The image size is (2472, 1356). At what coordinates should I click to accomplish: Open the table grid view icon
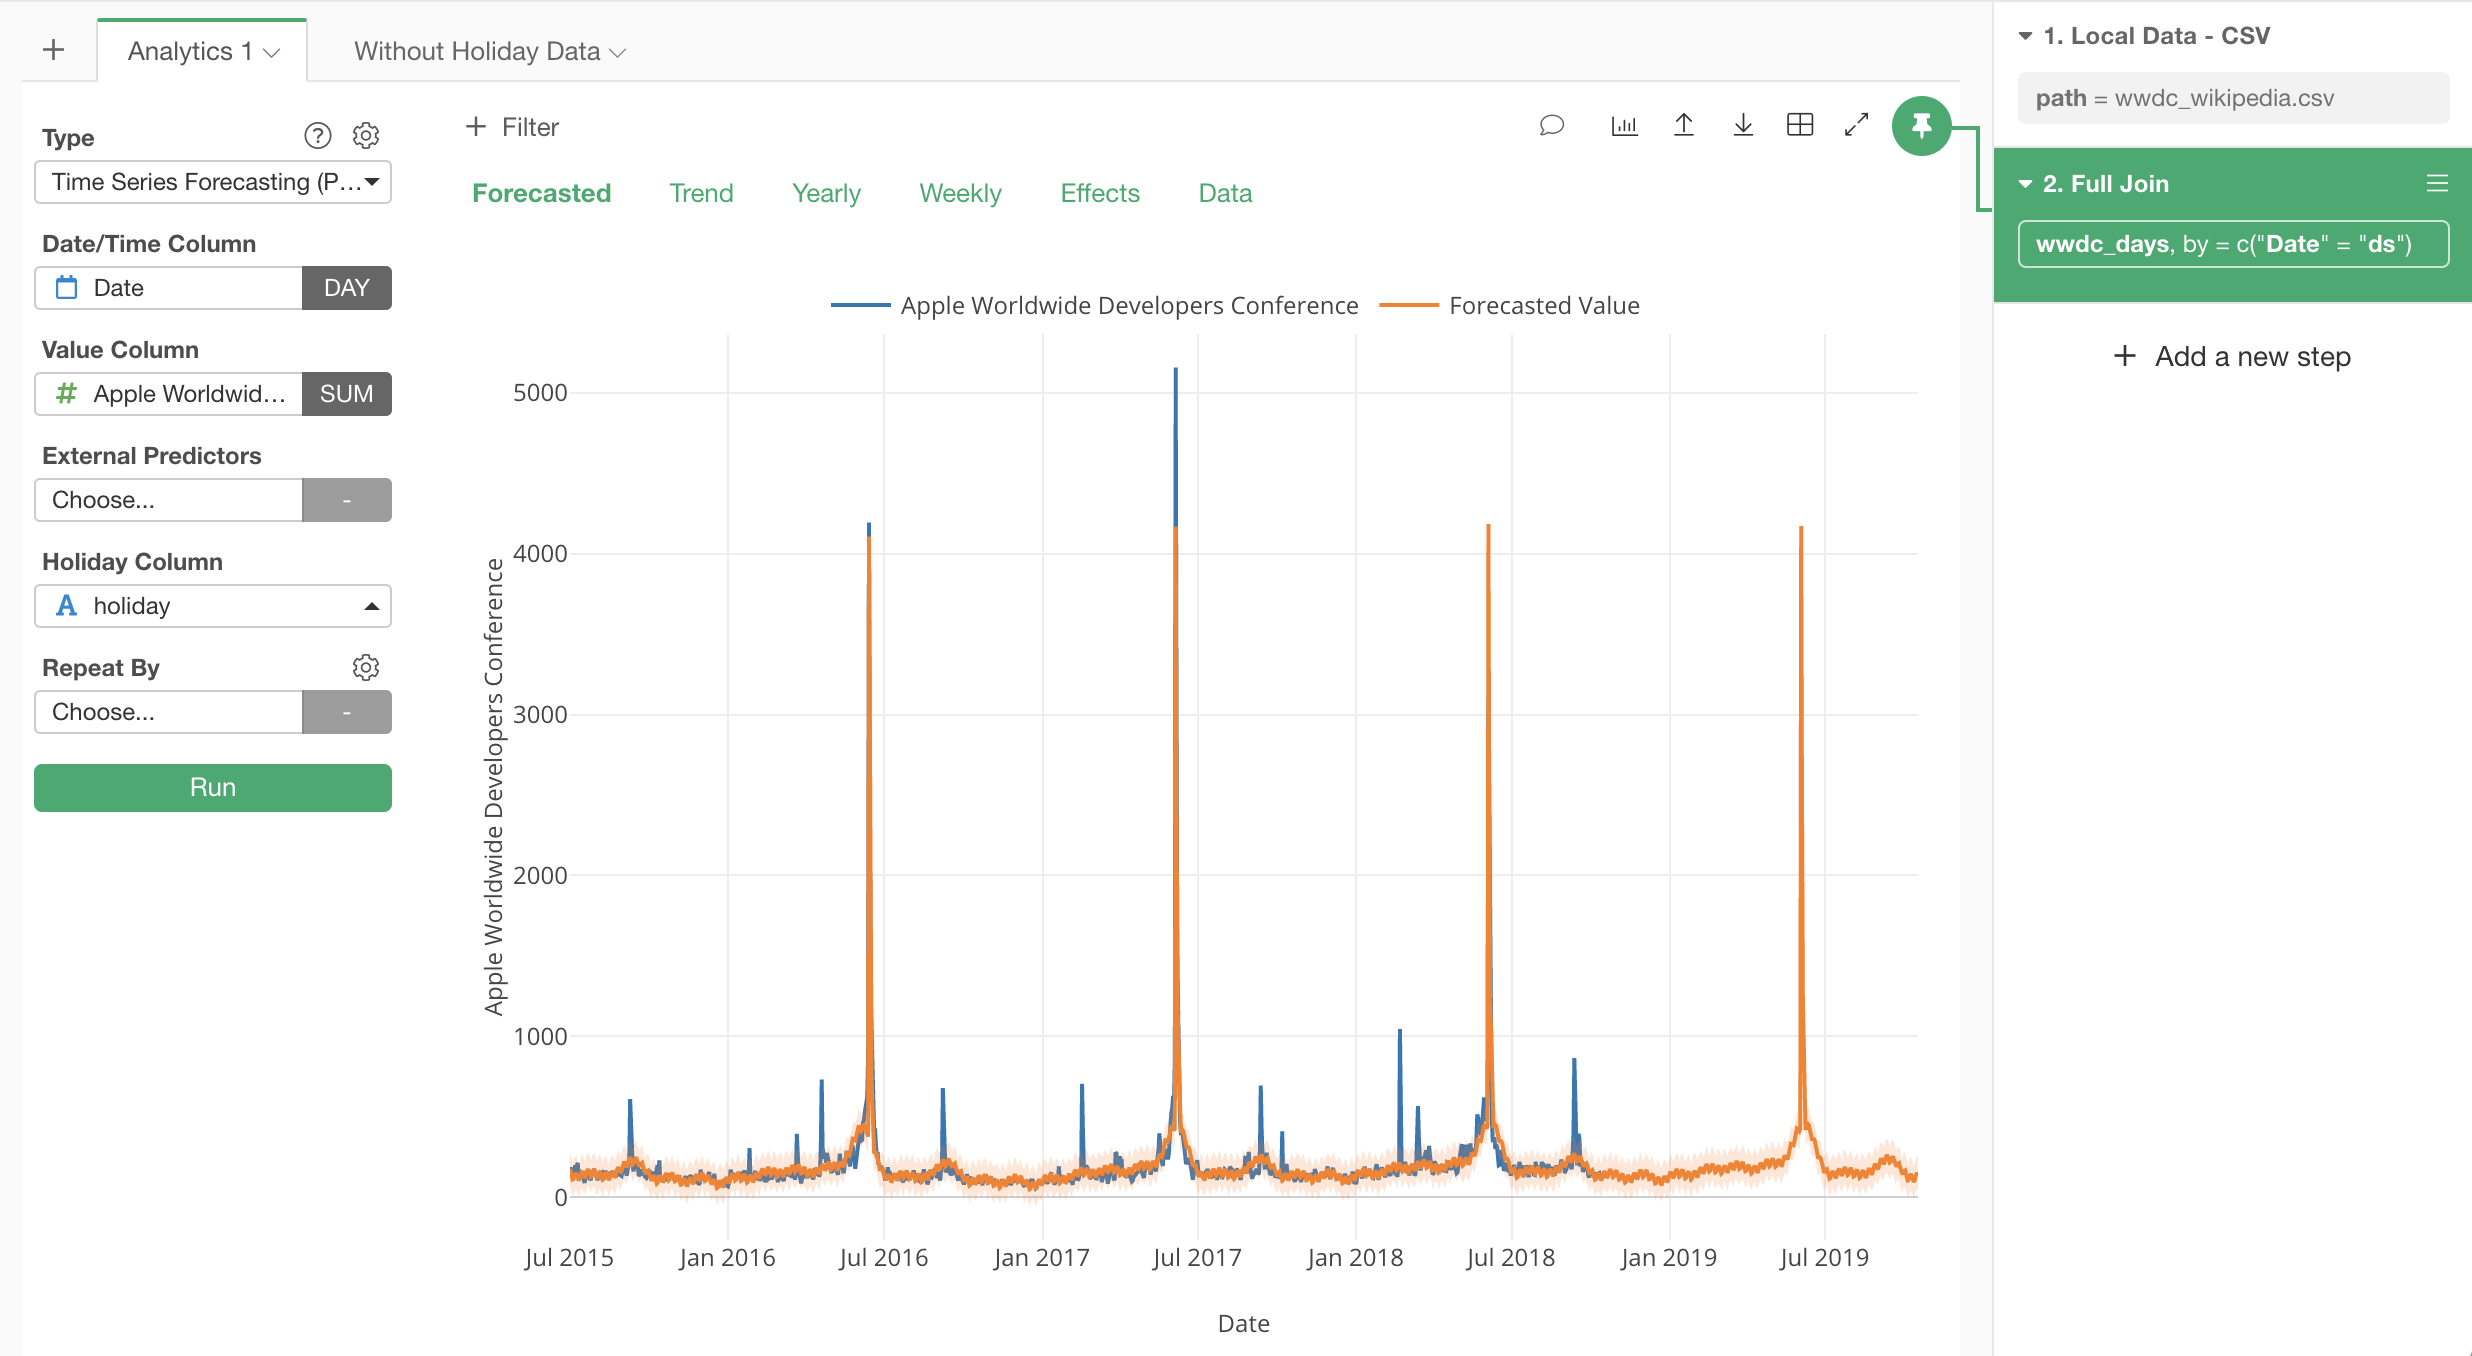coord(1800,125)
